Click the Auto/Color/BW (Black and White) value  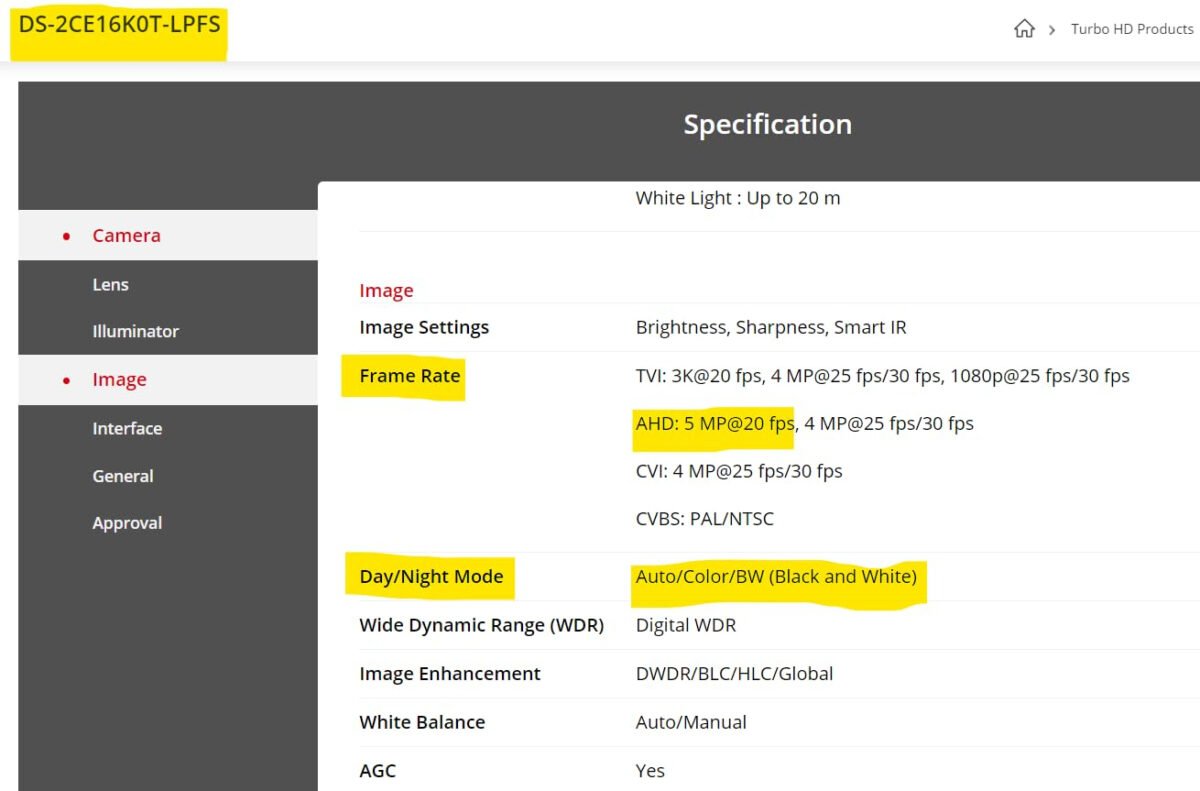click(776, 577)
